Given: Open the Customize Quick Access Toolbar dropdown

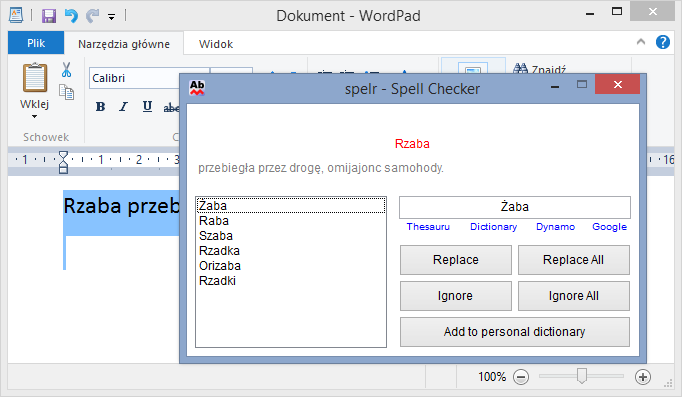Looking at the screenshot, I should tap(111, 17).
